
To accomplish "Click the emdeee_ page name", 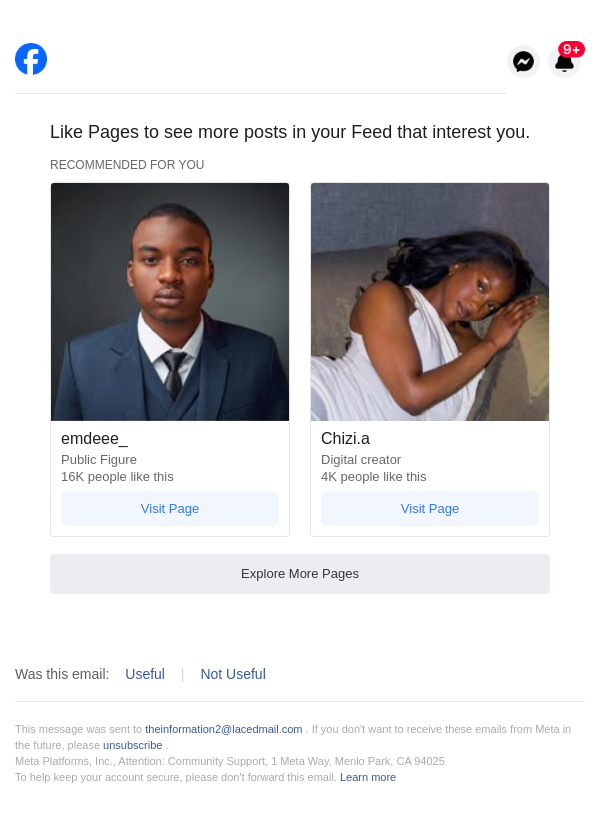I will pyautogui.click(x=94, y=438).
